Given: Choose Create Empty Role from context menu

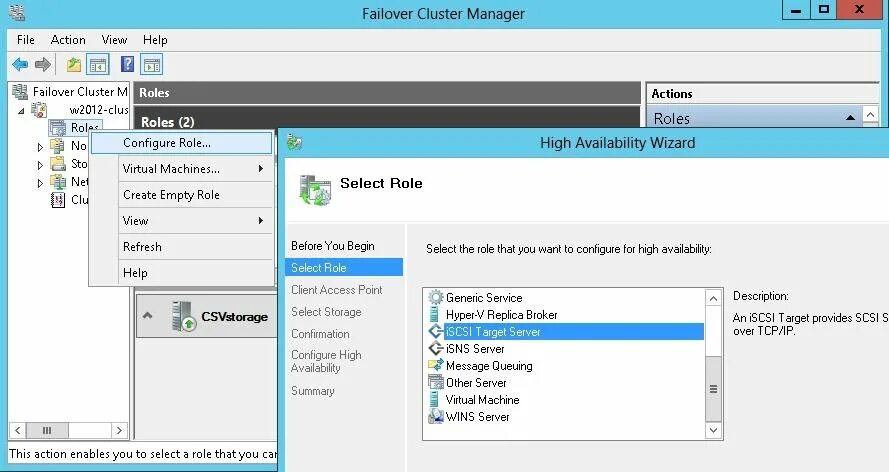Looking at the screenshot, I should pyautogui.click(x=171, y=195).
